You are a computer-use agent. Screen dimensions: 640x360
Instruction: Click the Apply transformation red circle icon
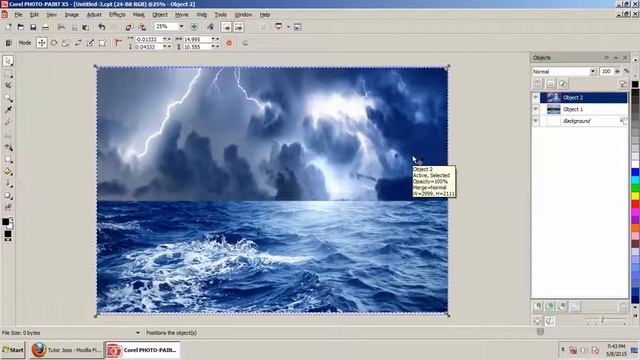coord(229,43)
